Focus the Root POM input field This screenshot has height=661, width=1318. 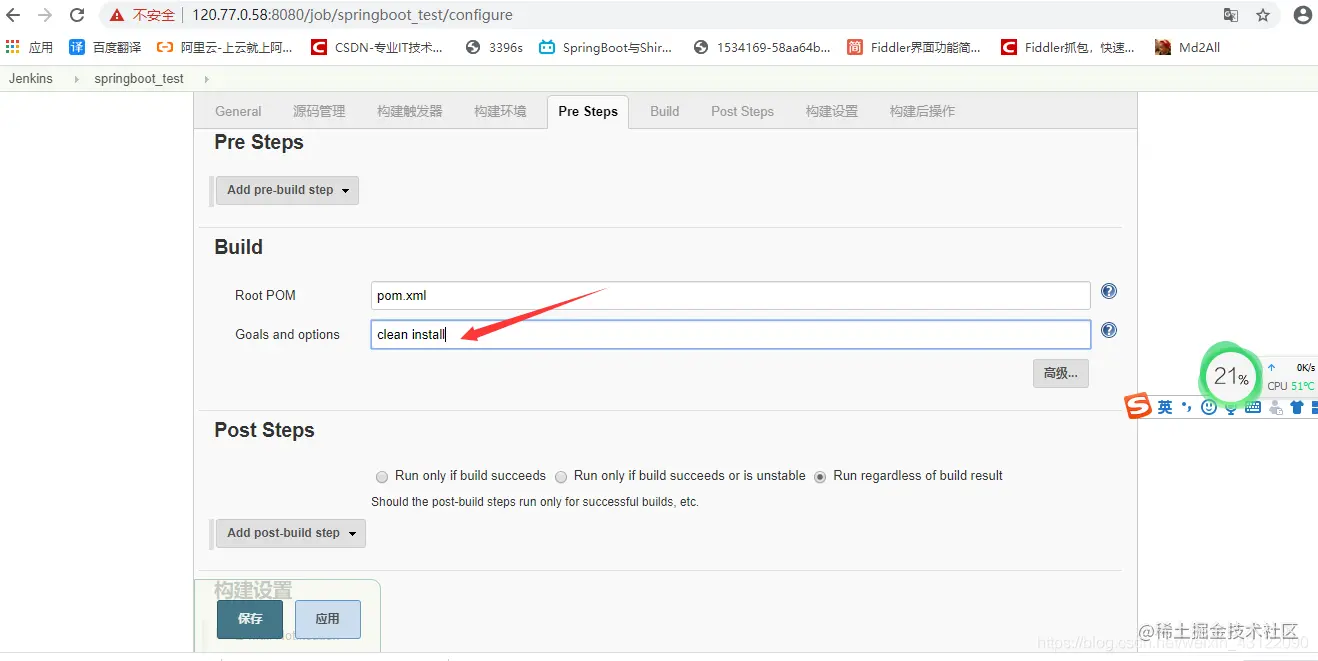730,296
